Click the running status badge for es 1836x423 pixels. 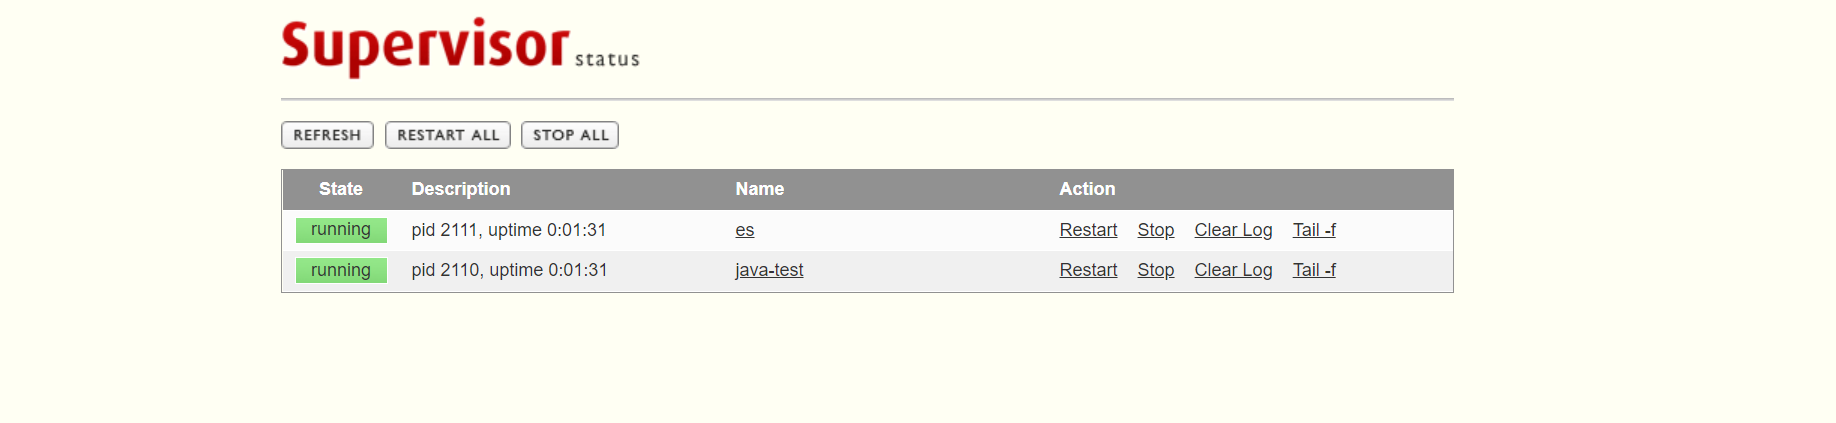pyautogui.click(x=341, y=230)
